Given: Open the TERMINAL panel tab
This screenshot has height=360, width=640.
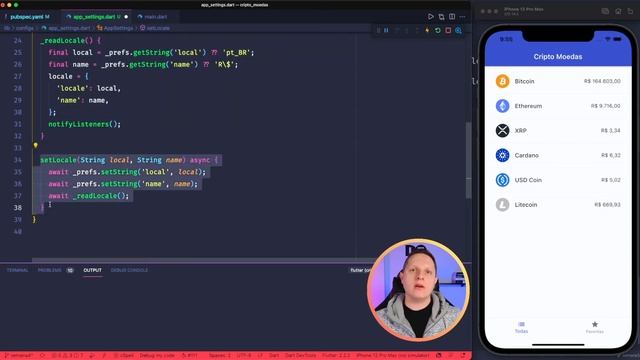Looking at the screenshot, I should (x=17, y=270).
